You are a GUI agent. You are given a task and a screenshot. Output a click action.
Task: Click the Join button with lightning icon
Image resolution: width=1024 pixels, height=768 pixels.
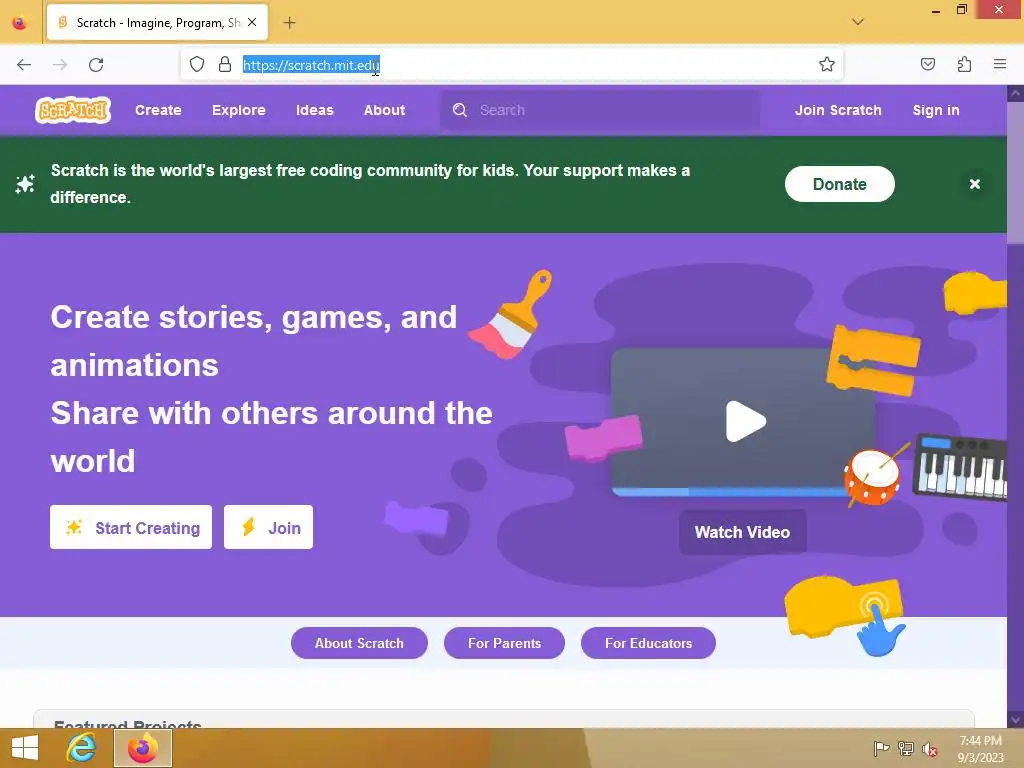[268, 527]
